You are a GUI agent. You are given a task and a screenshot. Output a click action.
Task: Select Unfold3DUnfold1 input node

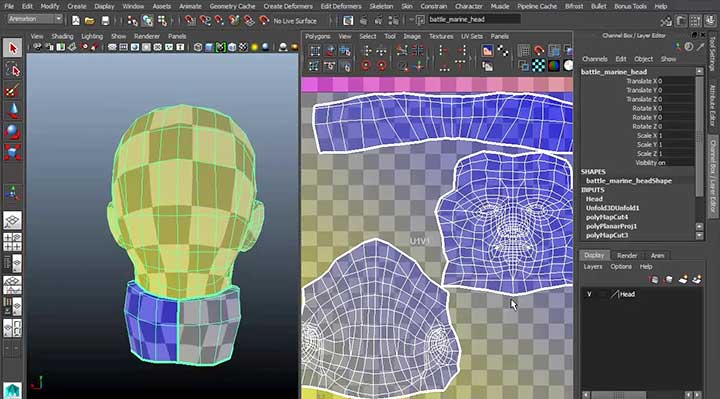coord(613,208)
